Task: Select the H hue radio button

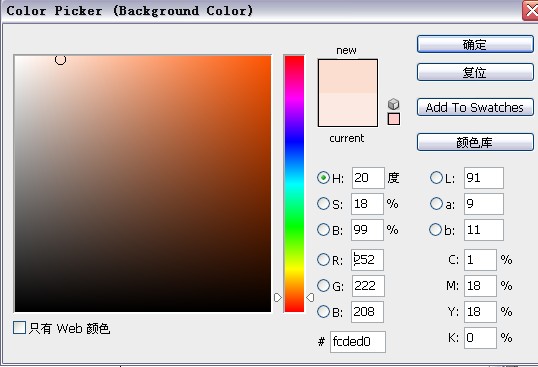Action: pos(323,178)
